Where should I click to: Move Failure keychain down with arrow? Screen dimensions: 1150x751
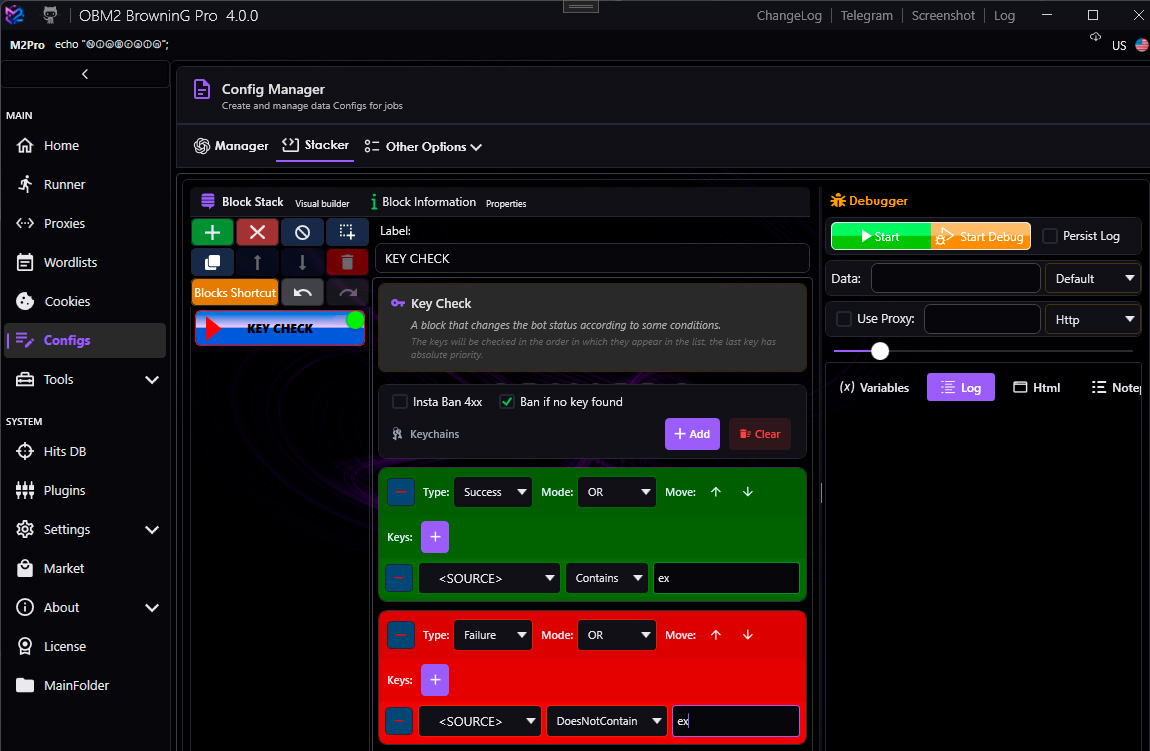pyautogui.click(x=747, y=635)
